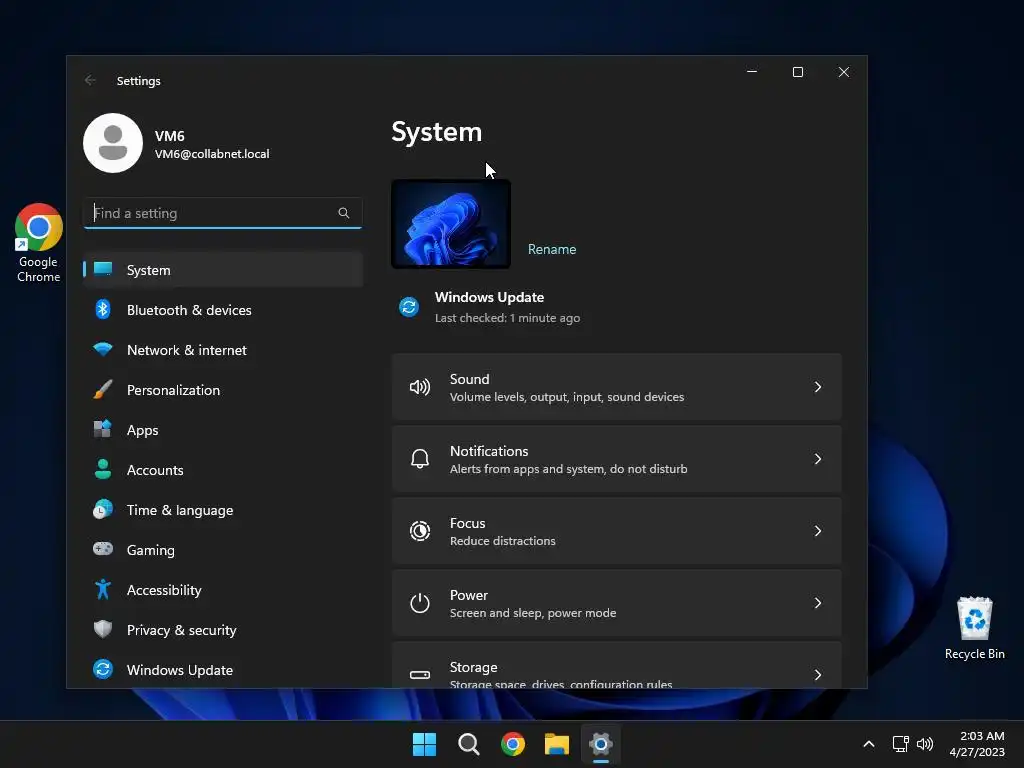The width and height of the screenshot is (1024, 768).
Task: Click the volume speaker icon in system tray
Action: pyautogui.click(x=925, y=744)
